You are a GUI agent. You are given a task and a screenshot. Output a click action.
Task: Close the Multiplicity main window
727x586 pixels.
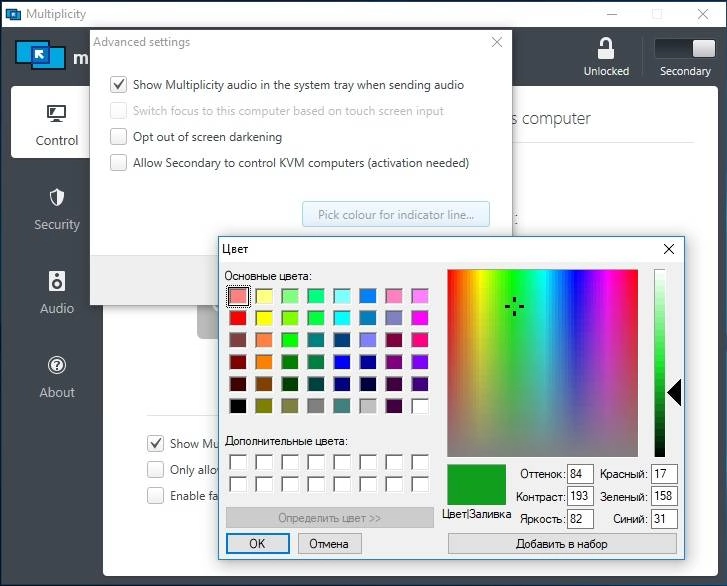(703, 14)
